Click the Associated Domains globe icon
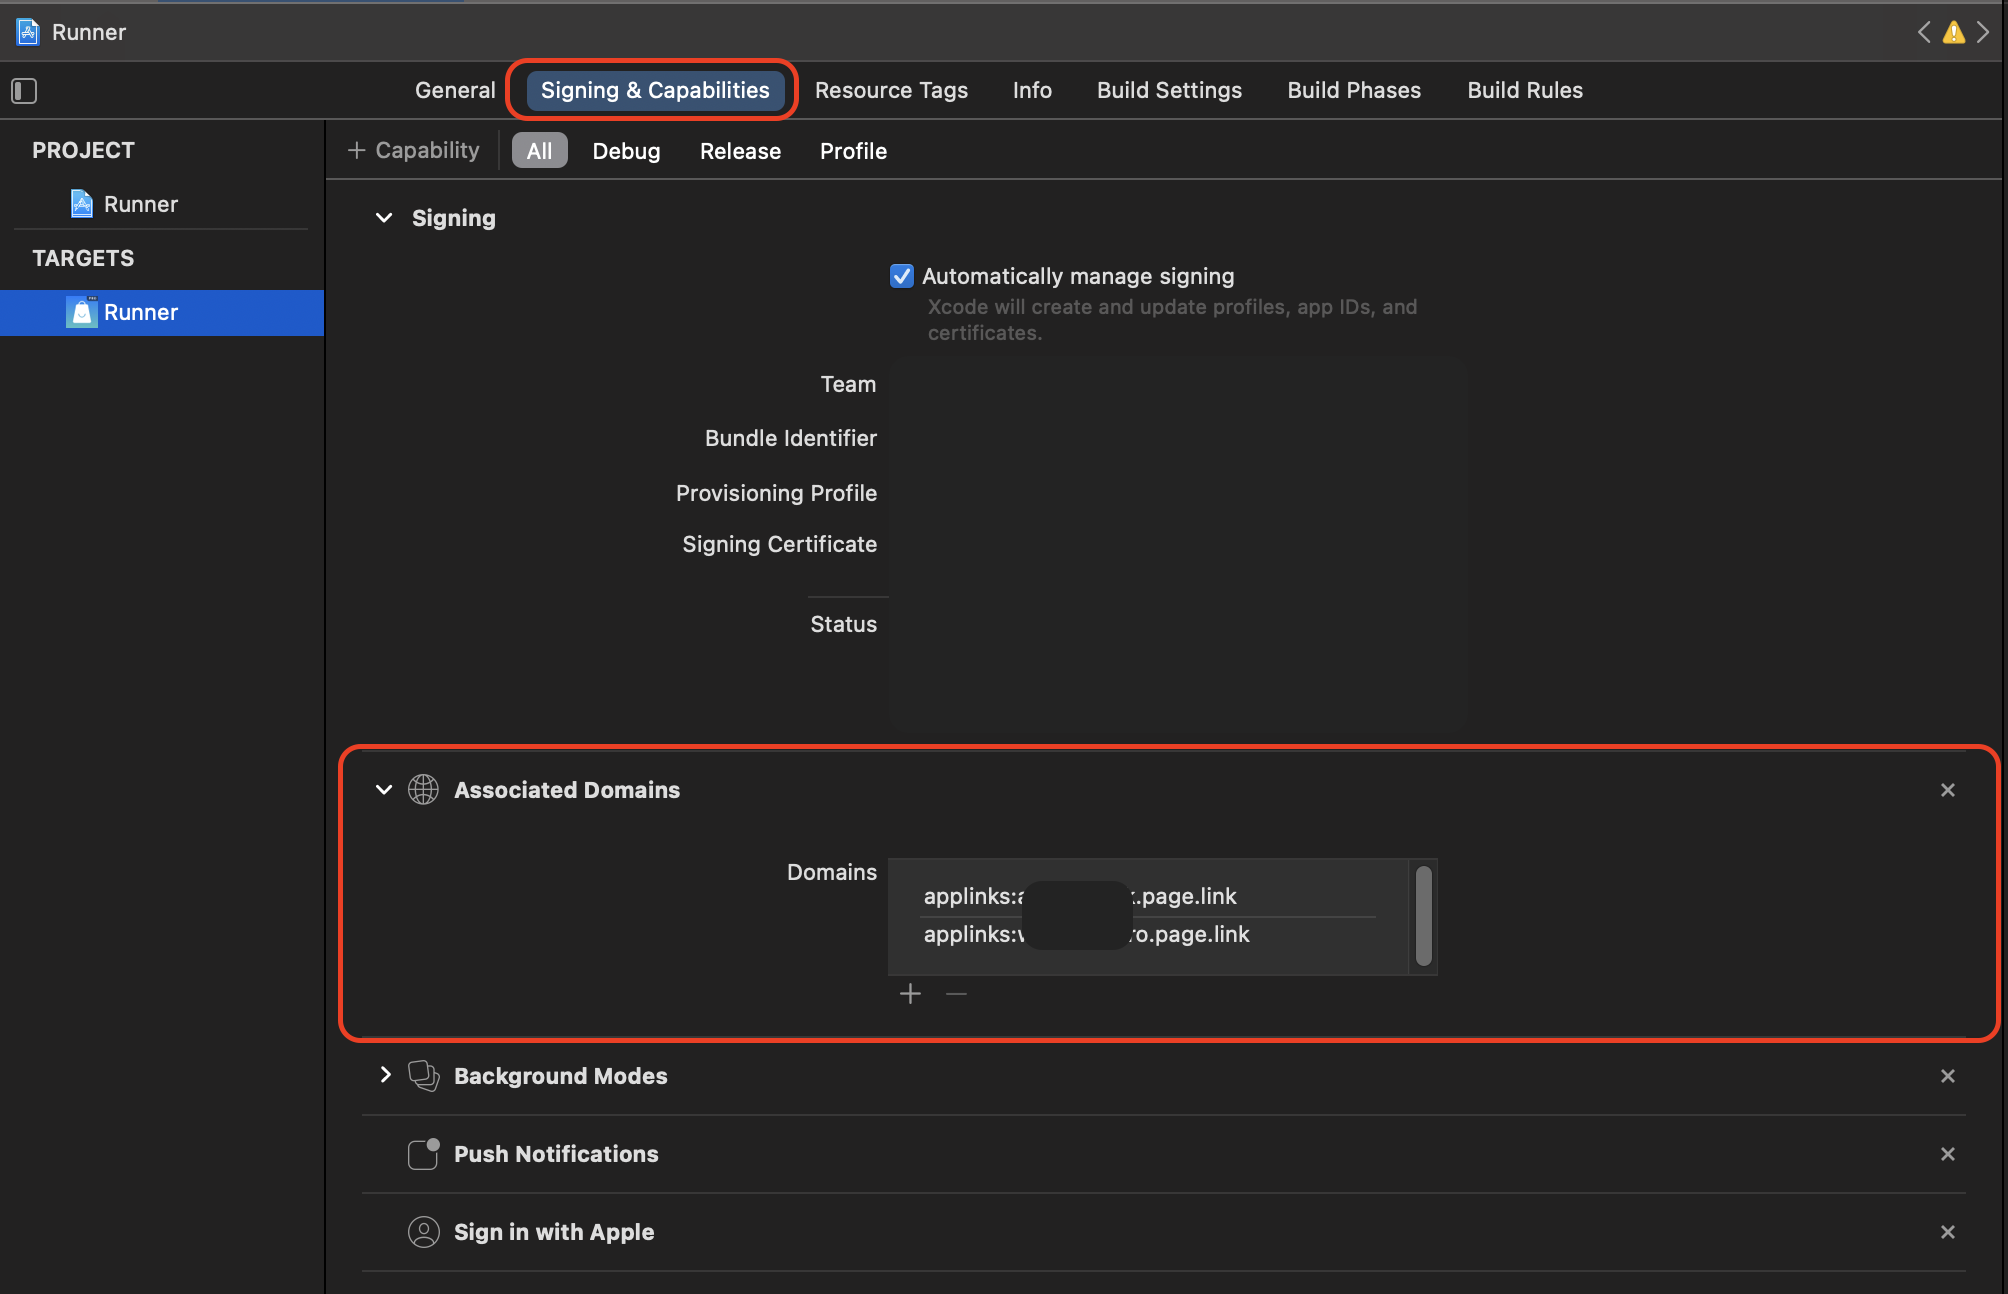2008x1294 pixels. click(423, 790)
